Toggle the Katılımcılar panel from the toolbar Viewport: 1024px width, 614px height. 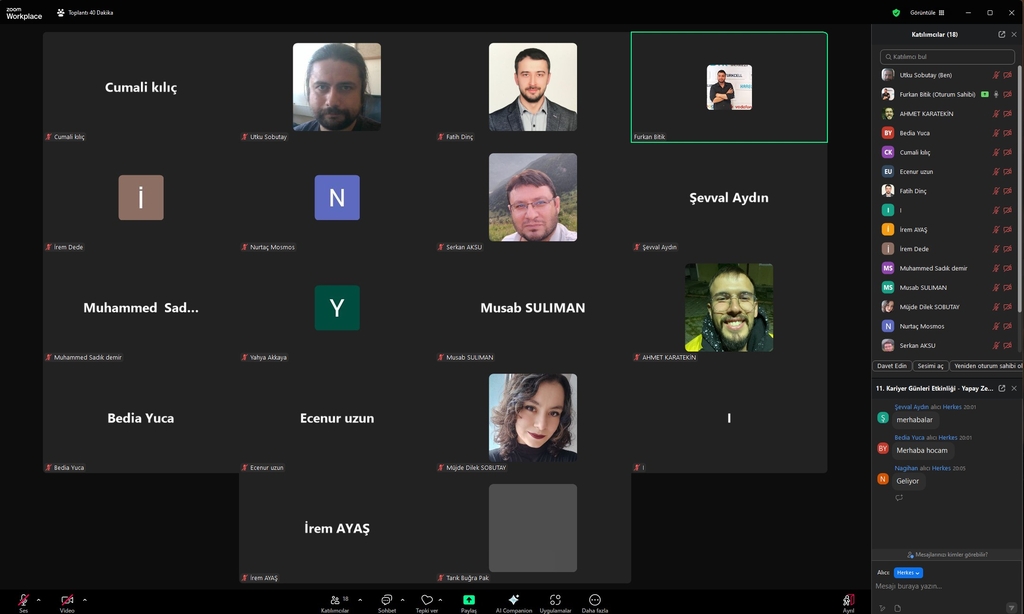(335, 603)
